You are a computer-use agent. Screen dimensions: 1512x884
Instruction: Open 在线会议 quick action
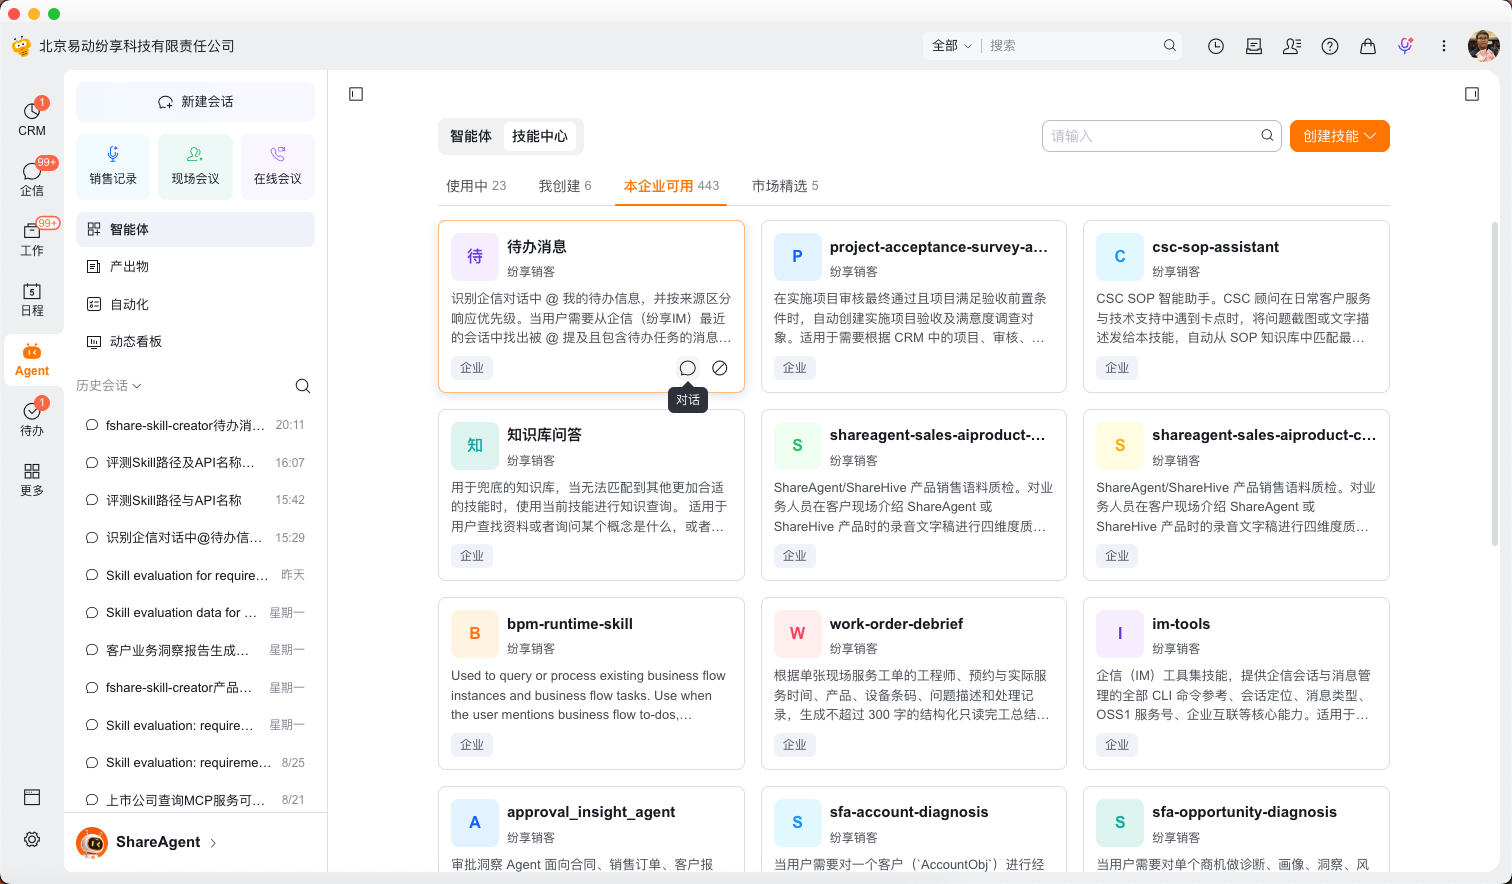click(x=278, y=166)
